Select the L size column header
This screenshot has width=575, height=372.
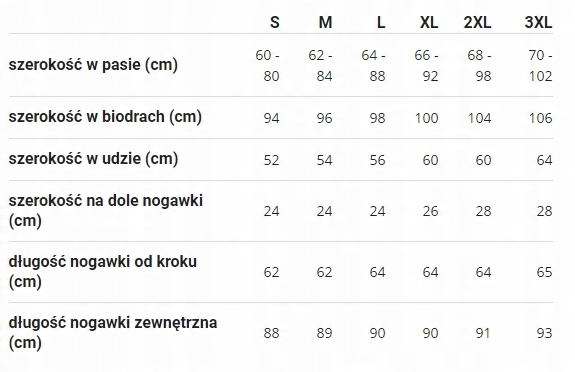coord(381,22)
